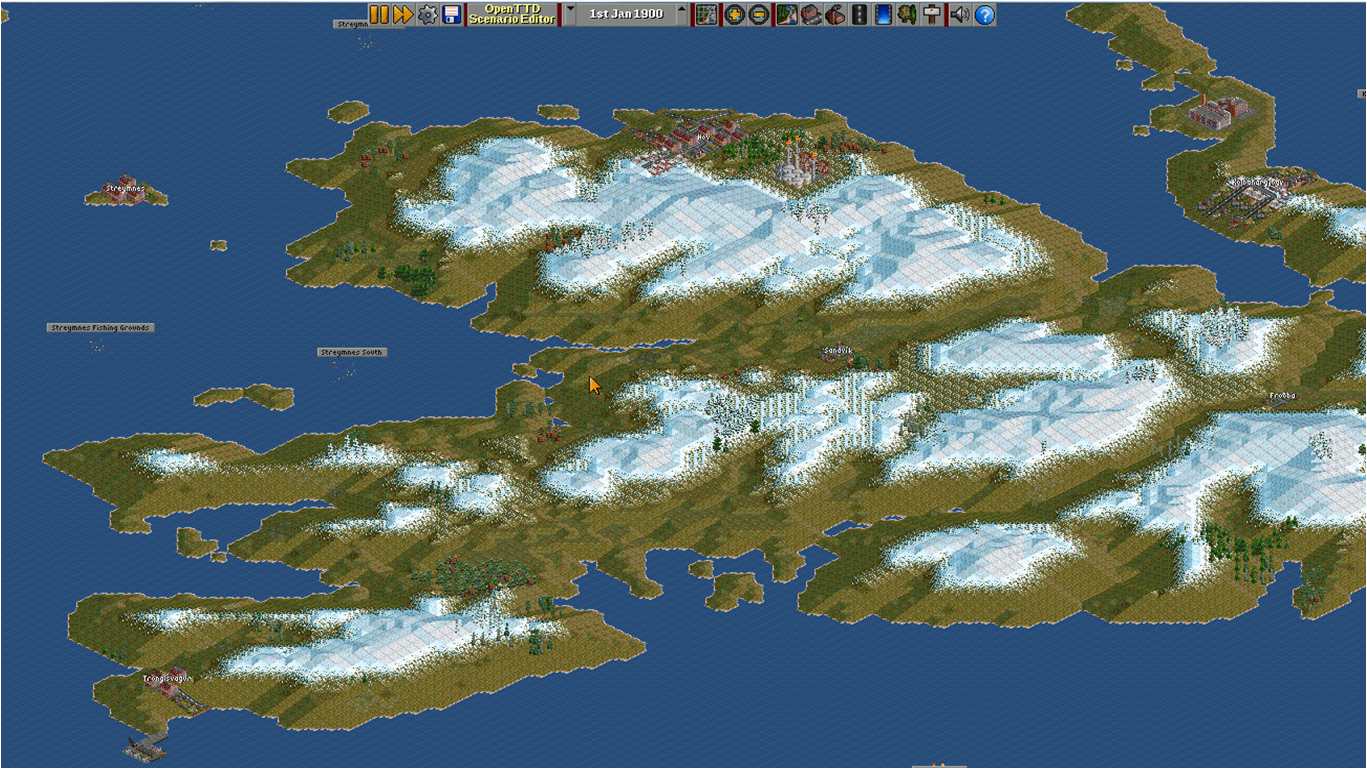
Task: Move start date forward with up arrow
Action: pos(683,14)
